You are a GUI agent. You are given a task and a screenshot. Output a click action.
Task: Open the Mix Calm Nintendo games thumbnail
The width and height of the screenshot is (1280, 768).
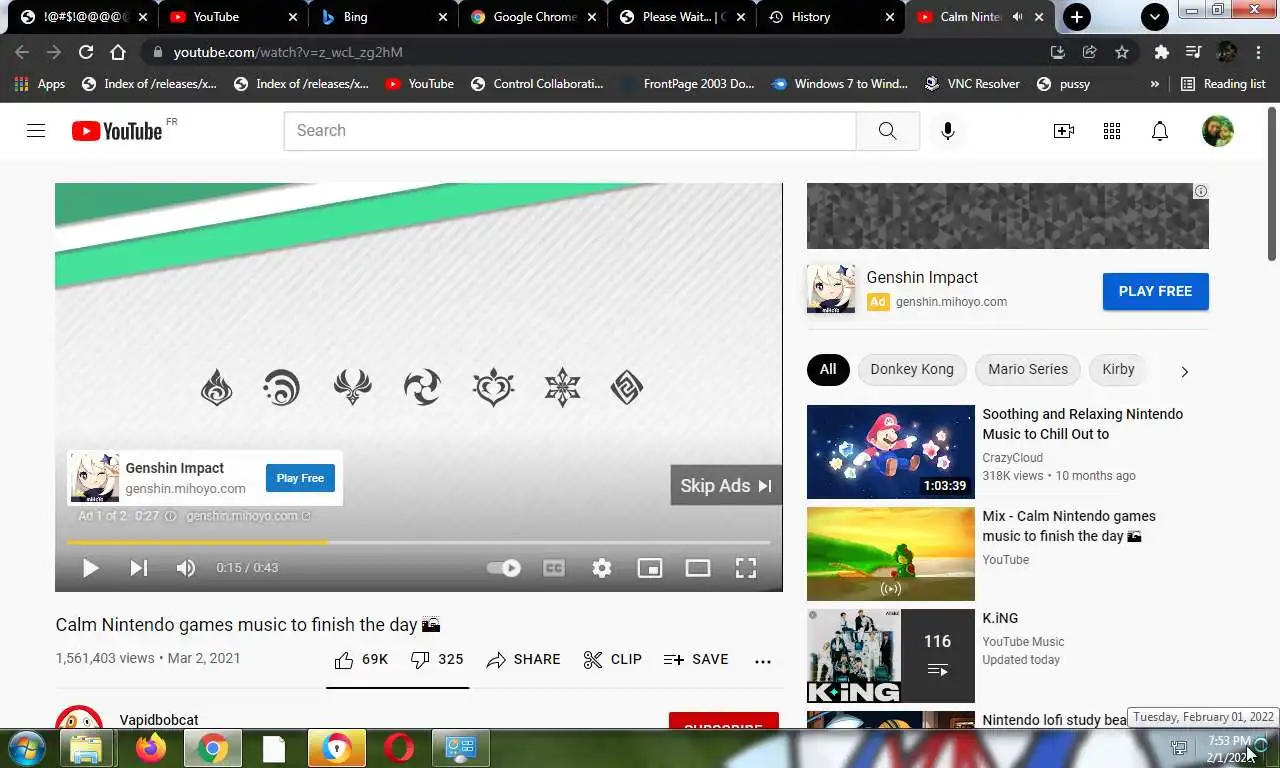click(891, 554)
